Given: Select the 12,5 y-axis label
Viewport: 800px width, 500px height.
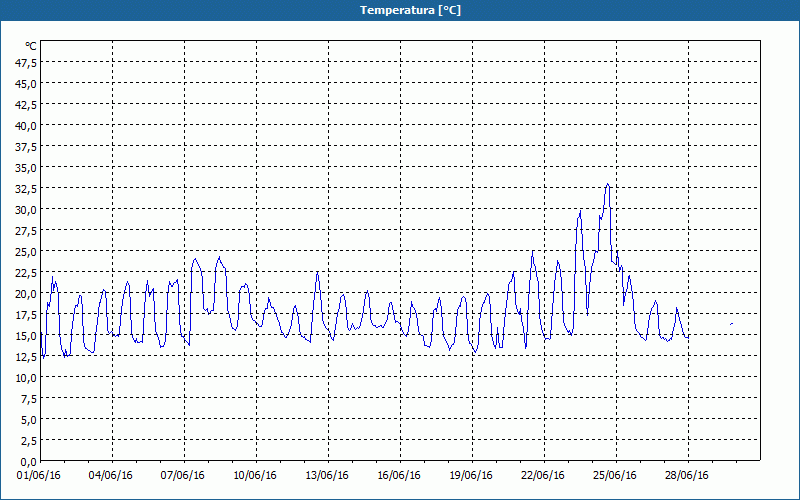Looking at the screenshot, I should (26, 357).
